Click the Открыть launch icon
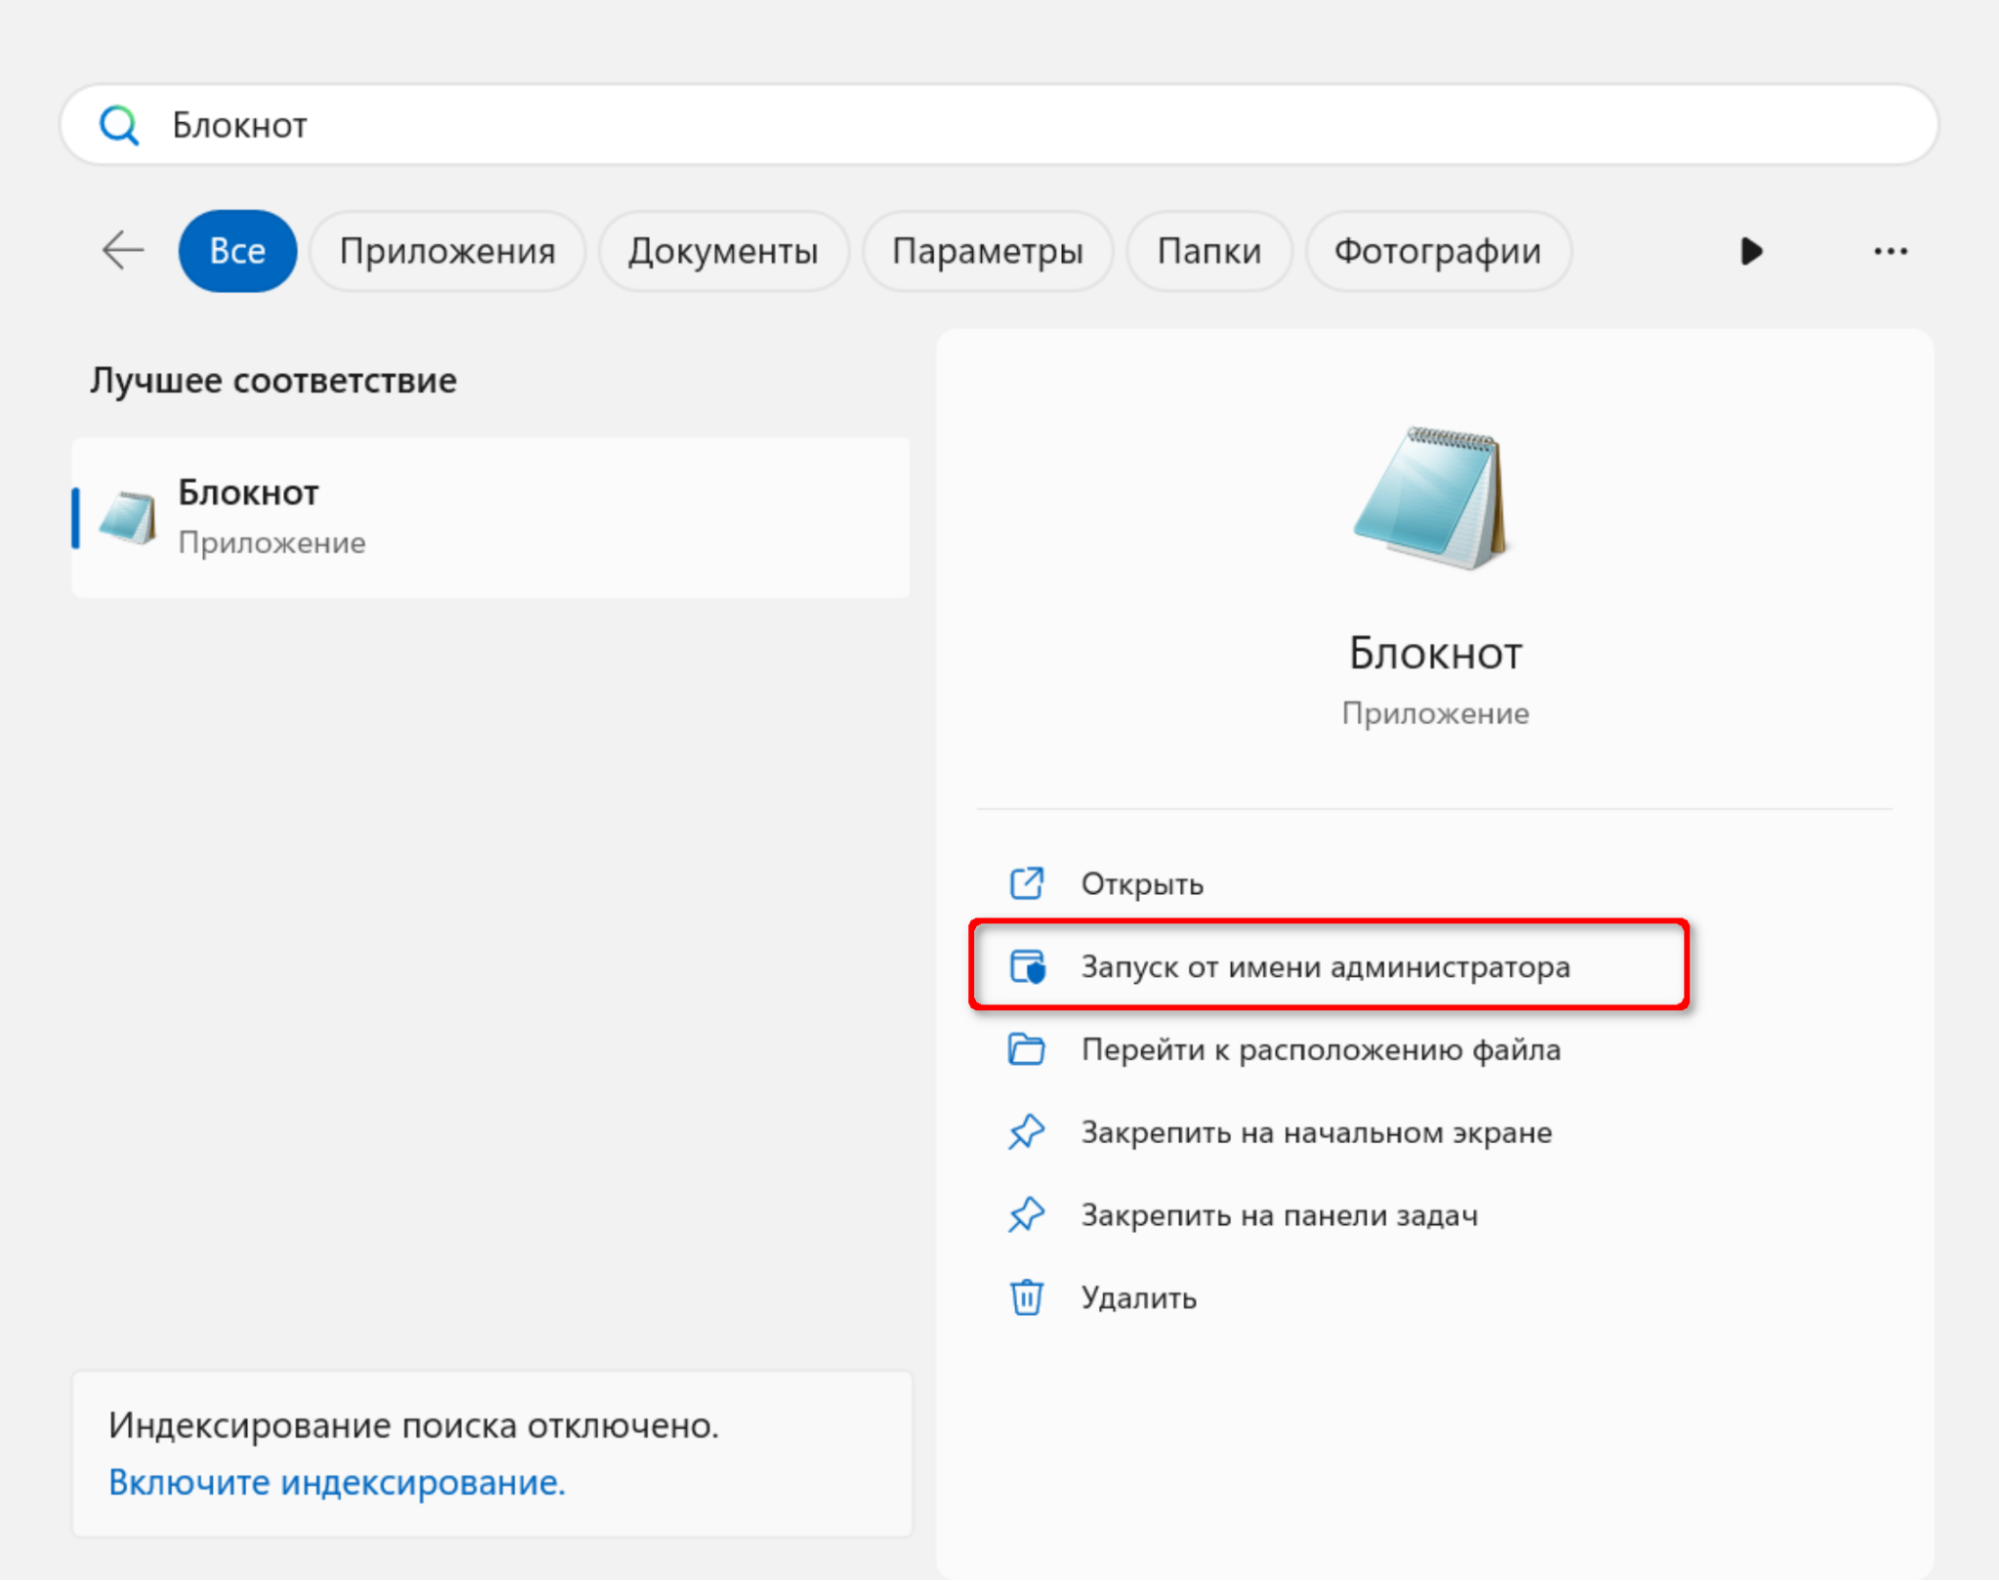This screenshot has height=1581, width=1999. [x=1026, y=884]
